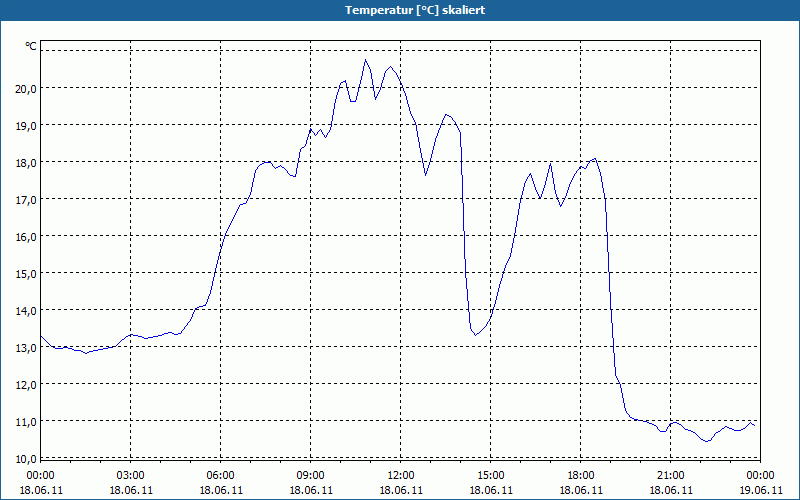Click the 19.06.11 date label
Viewport: 800px width, 500px height.
761,490
